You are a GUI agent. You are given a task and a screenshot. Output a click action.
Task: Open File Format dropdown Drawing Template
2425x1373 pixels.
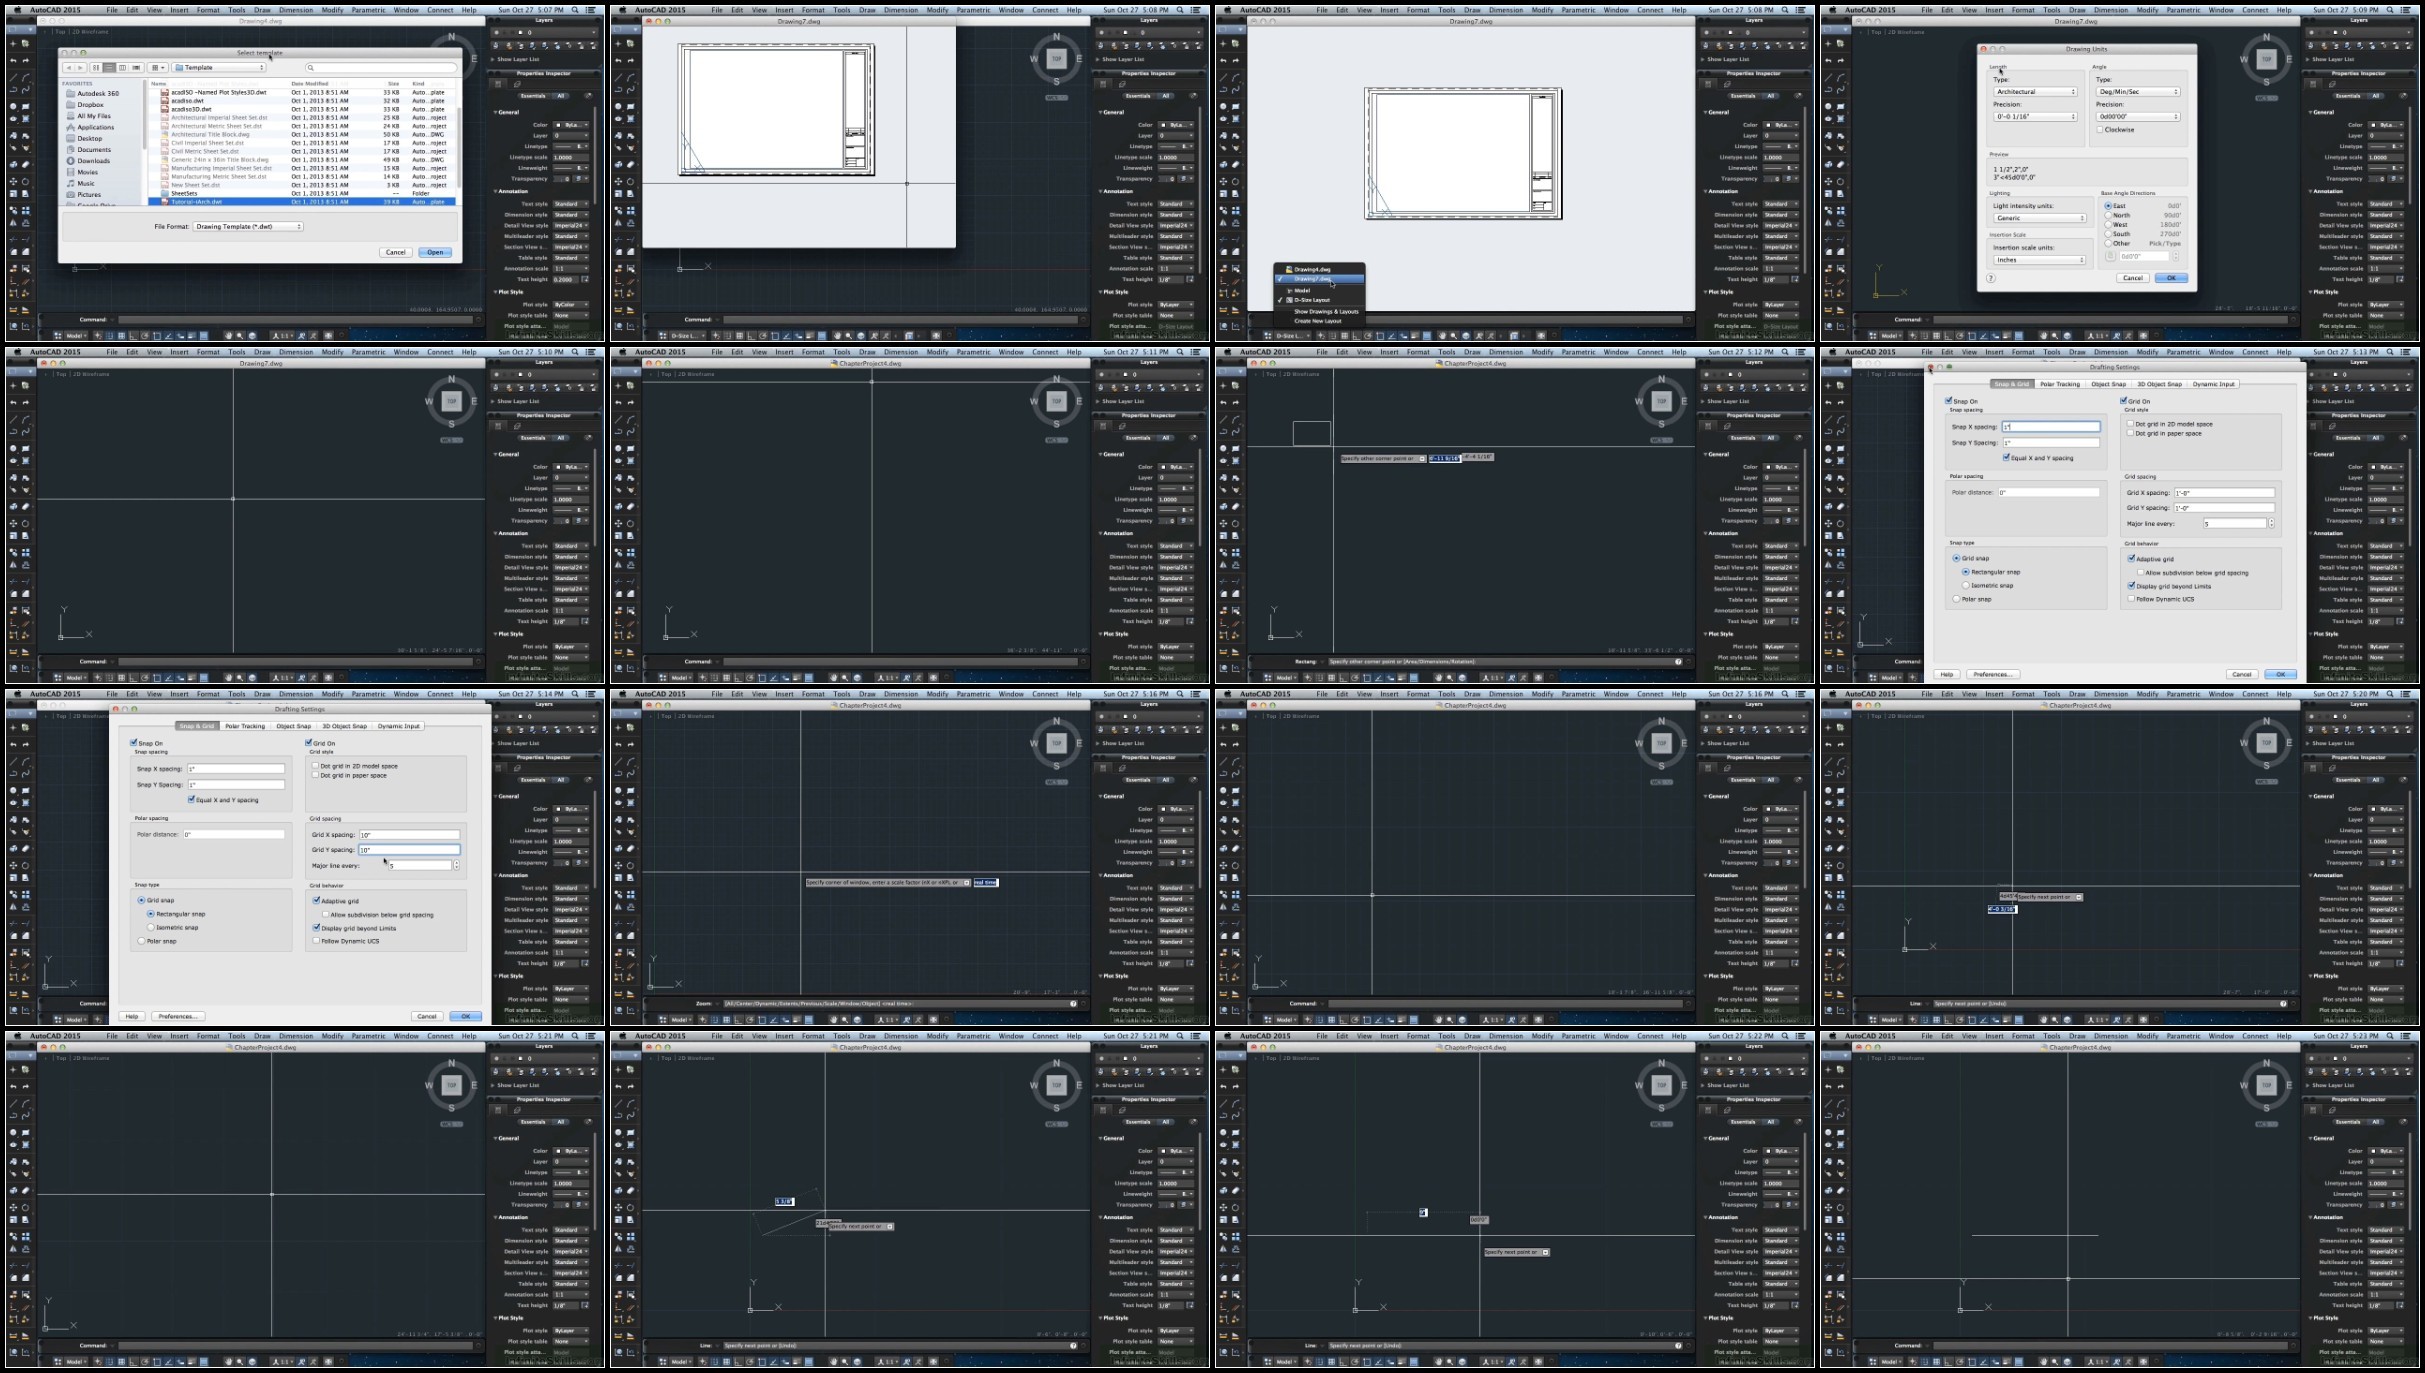248,227
